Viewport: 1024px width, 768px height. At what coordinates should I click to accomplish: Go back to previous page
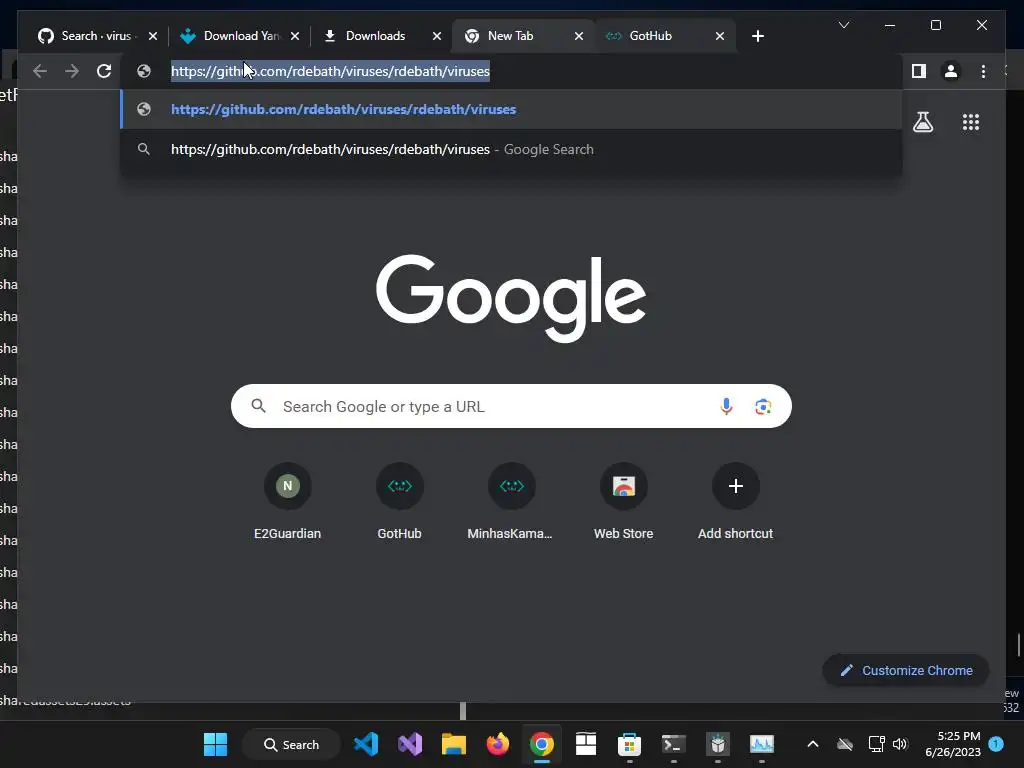click(40, 71)
